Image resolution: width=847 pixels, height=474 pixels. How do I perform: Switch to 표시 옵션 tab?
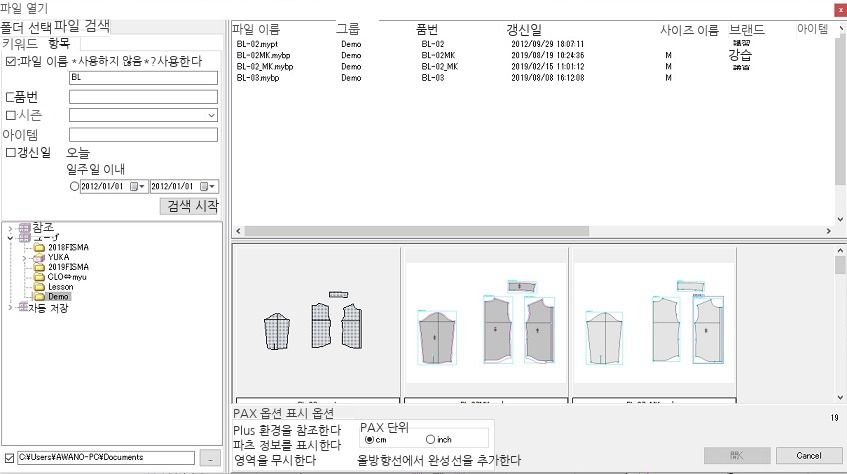point(312,413)
